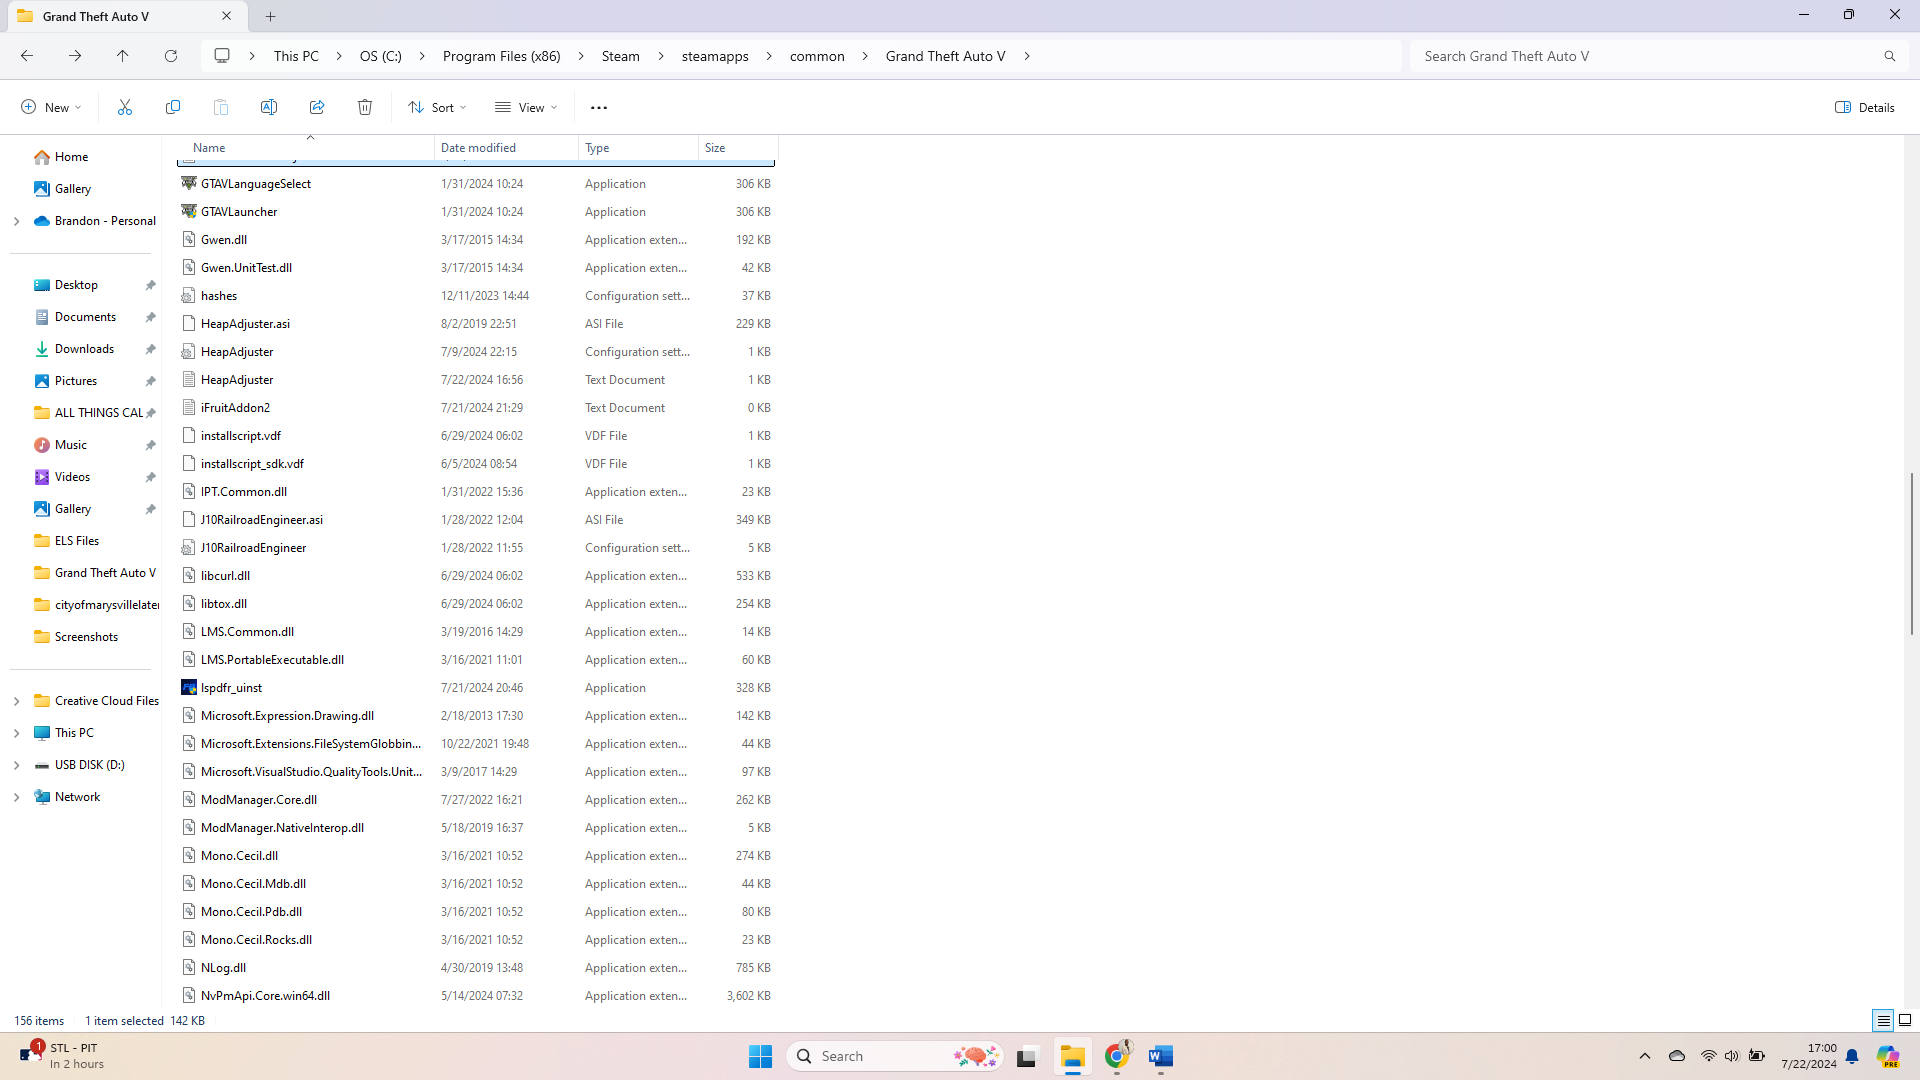This screenshot has height=1080, width=1920.
Task: Sort files by Date modified column
Action: point(479,148)
